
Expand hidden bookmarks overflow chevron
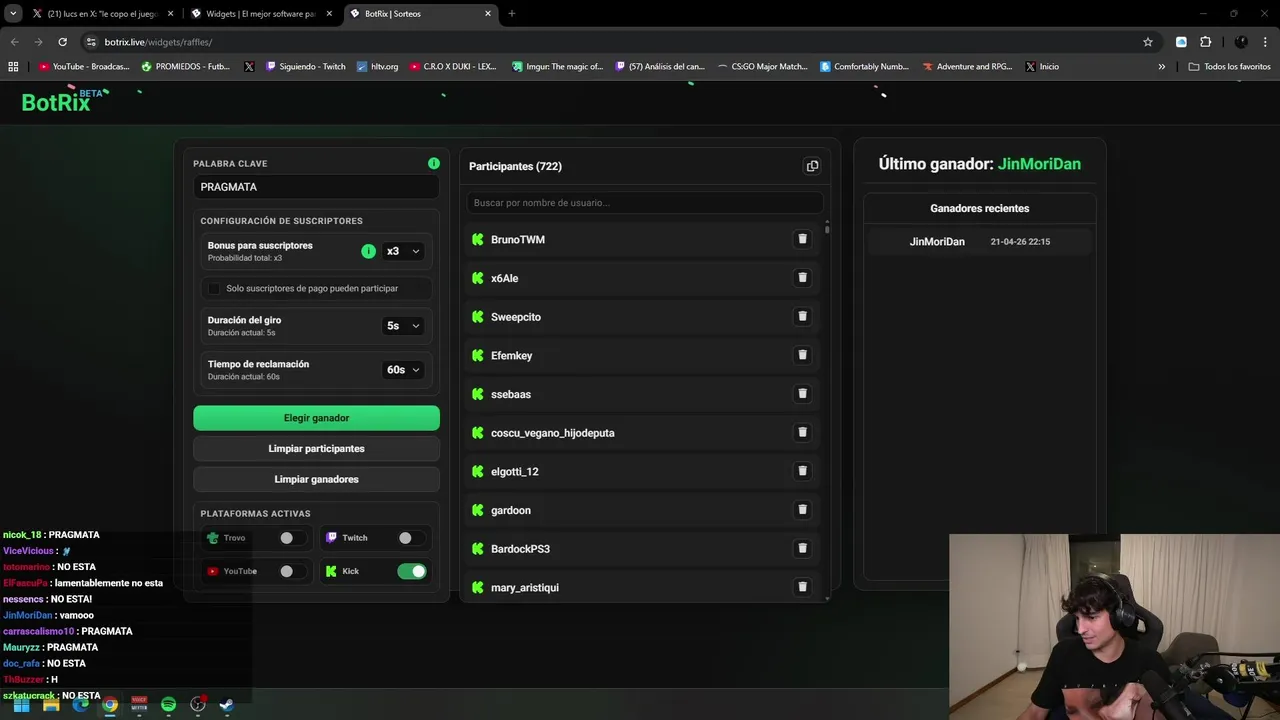tap(1162, 67)
